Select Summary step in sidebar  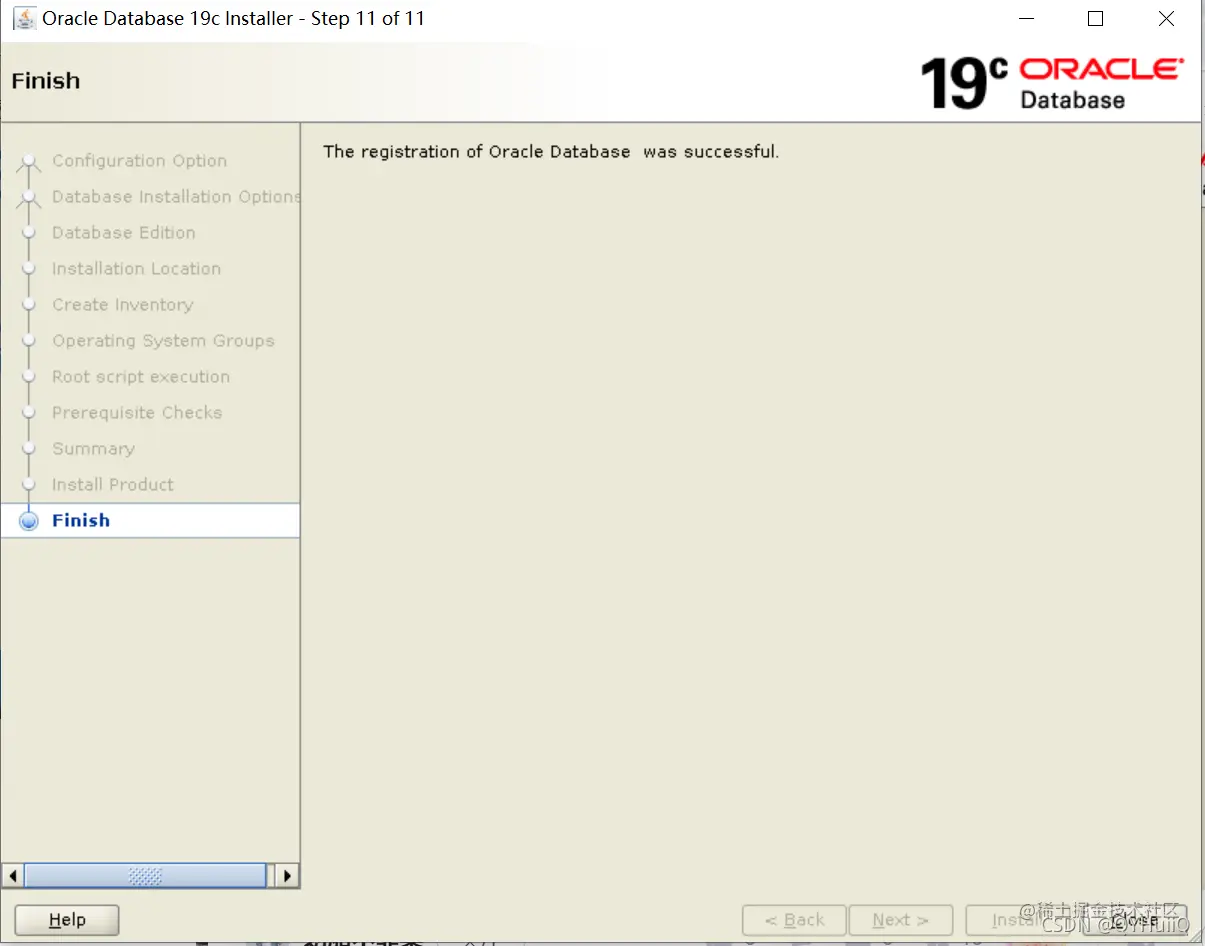(93, 449)
